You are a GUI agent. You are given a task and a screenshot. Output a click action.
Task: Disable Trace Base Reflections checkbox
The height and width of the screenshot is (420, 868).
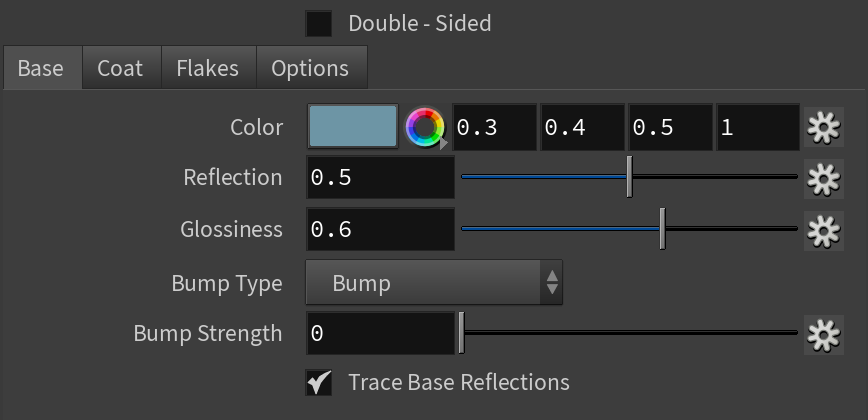[x=319, y=382]
